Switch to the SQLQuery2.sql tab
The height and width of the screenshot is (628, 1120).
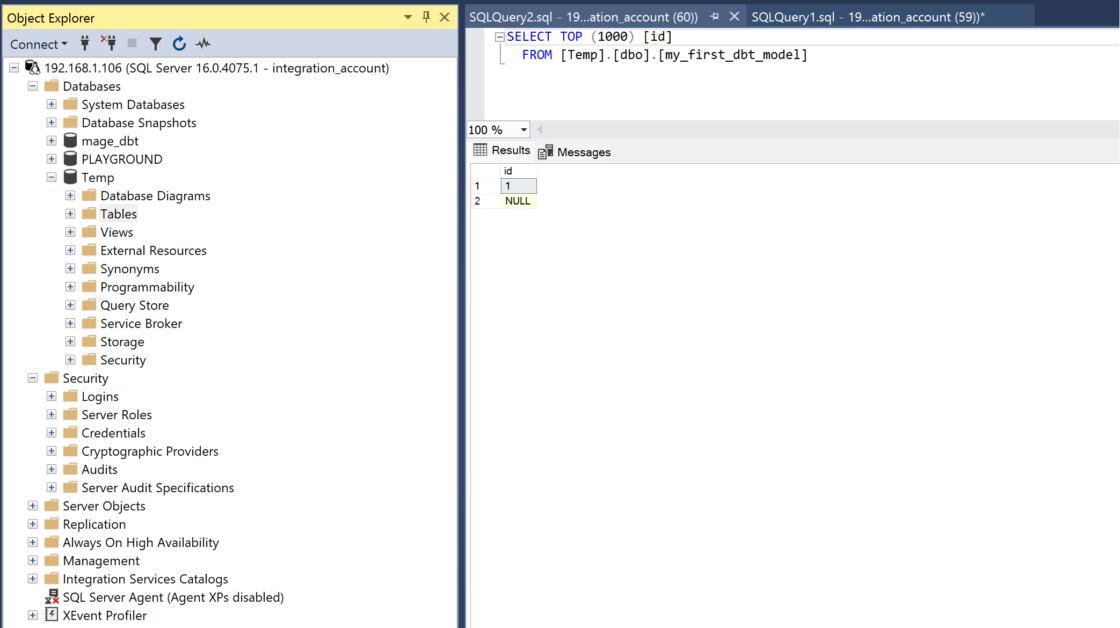tap(583, 16)
